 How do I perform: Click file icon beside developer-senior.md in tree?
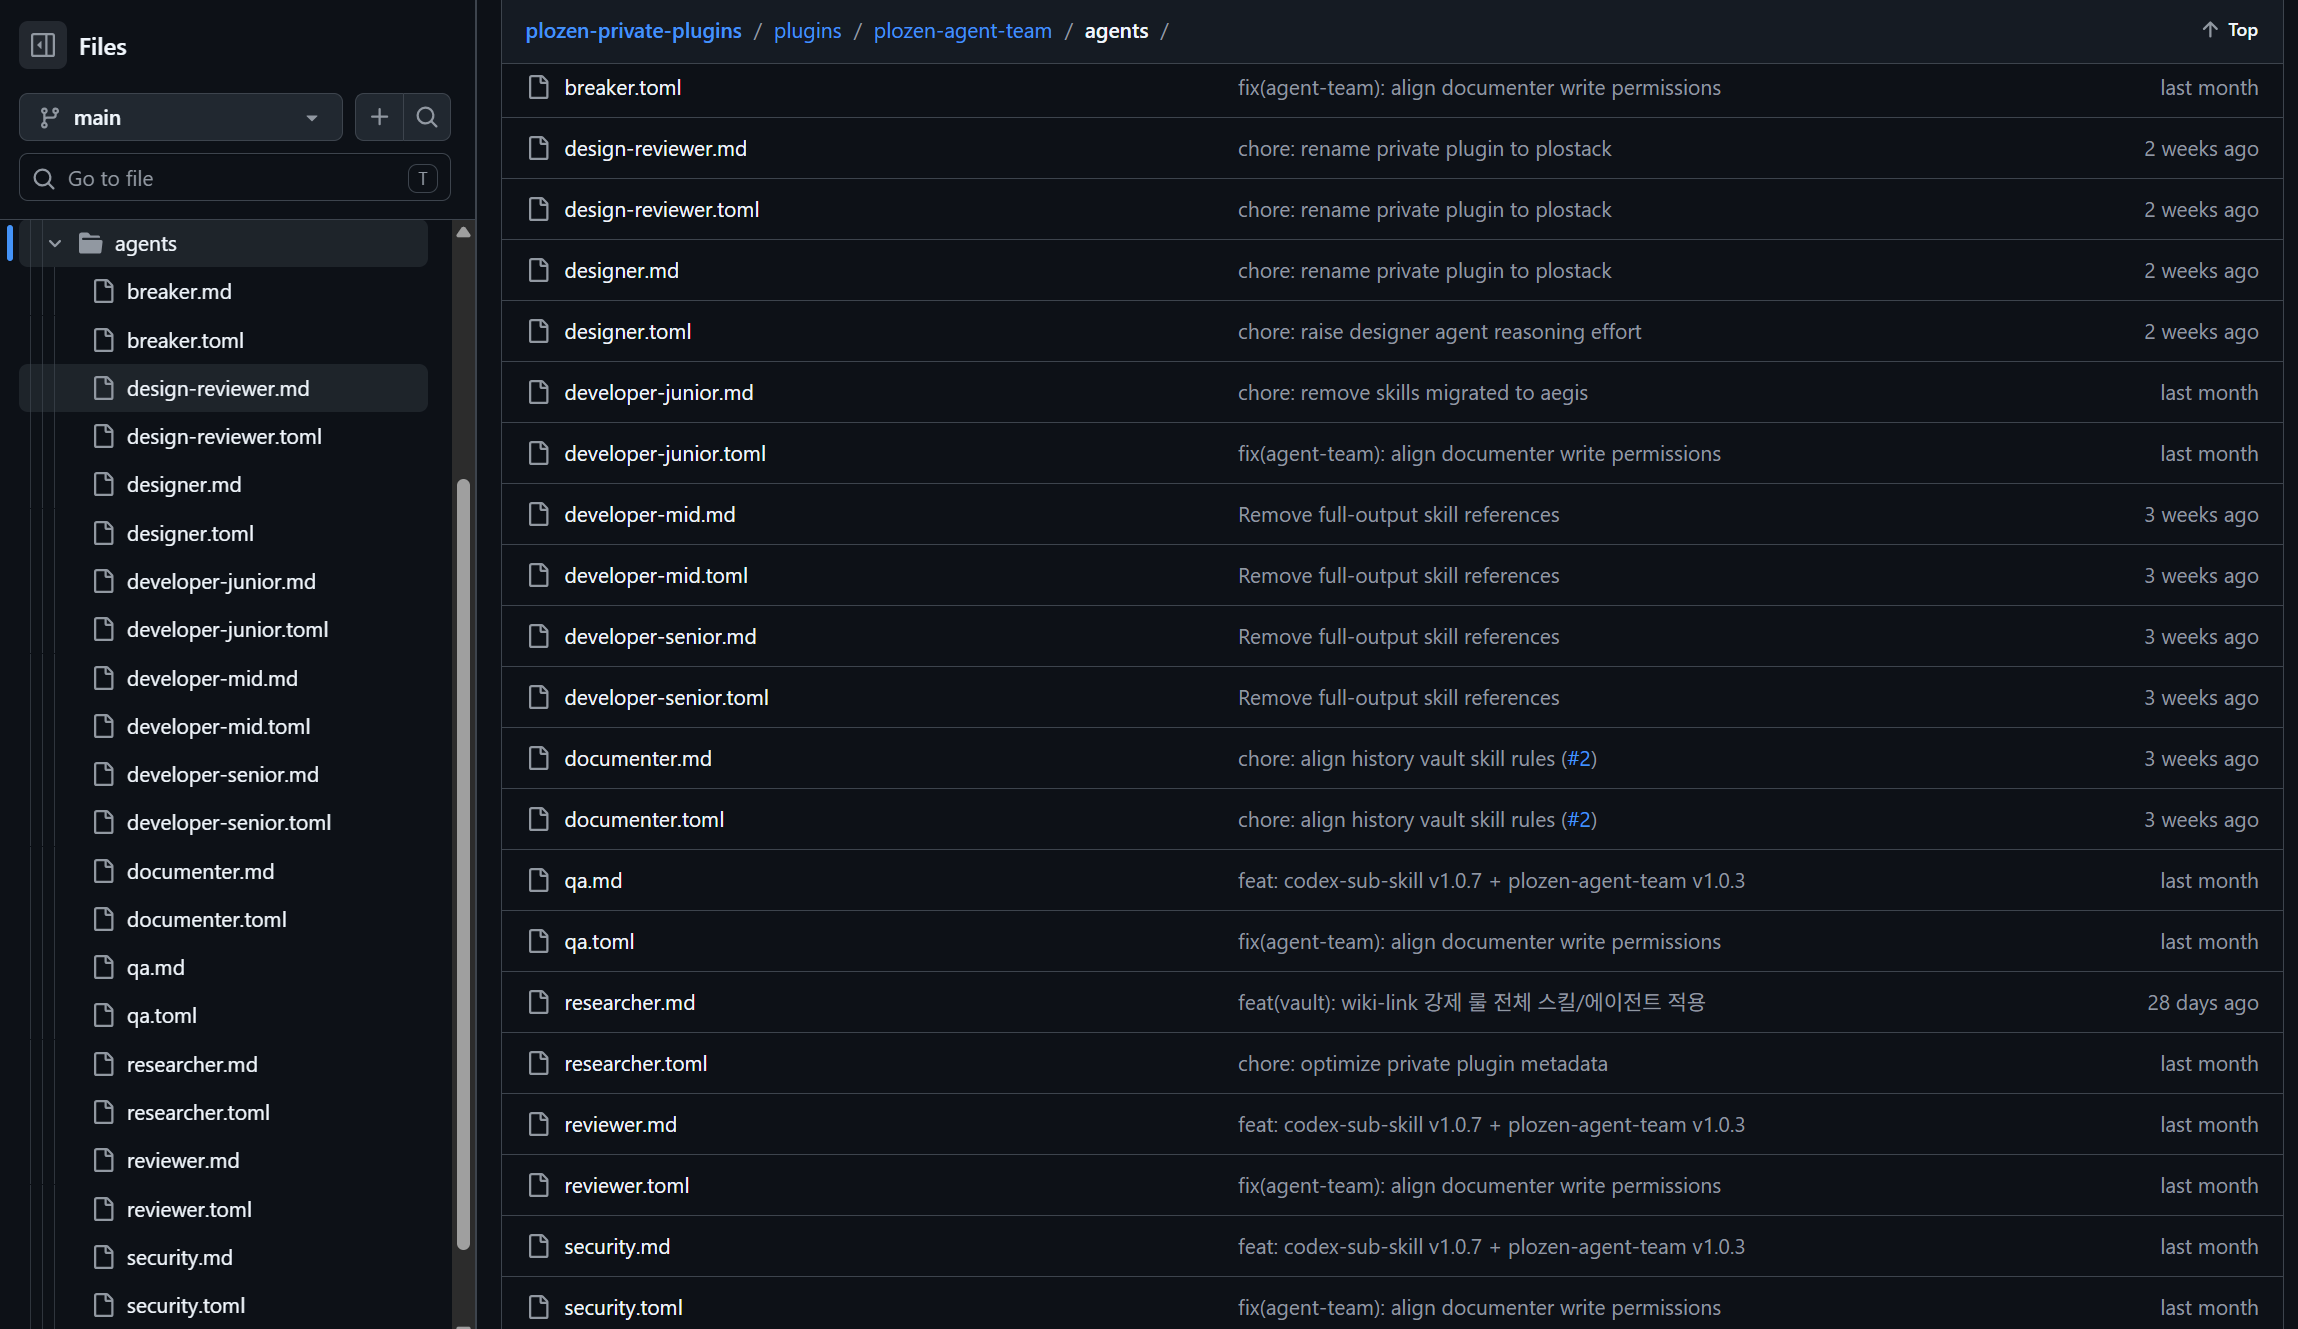103,774
